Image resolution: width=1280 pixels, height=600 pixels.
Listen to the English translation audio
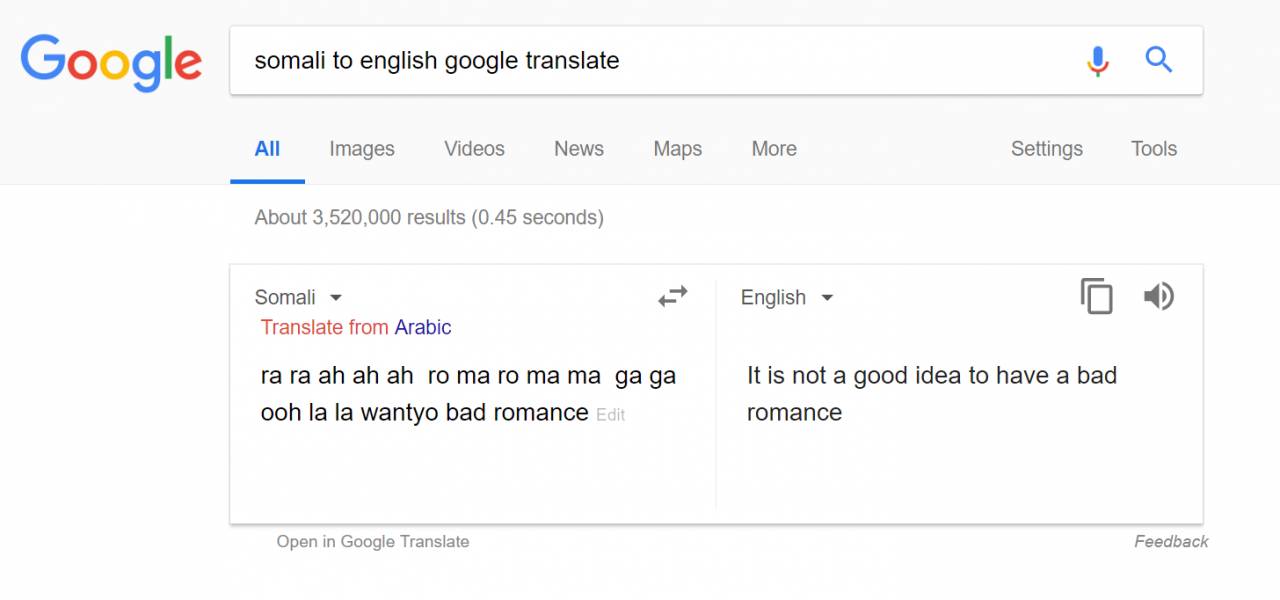[x=1159, y=297]
